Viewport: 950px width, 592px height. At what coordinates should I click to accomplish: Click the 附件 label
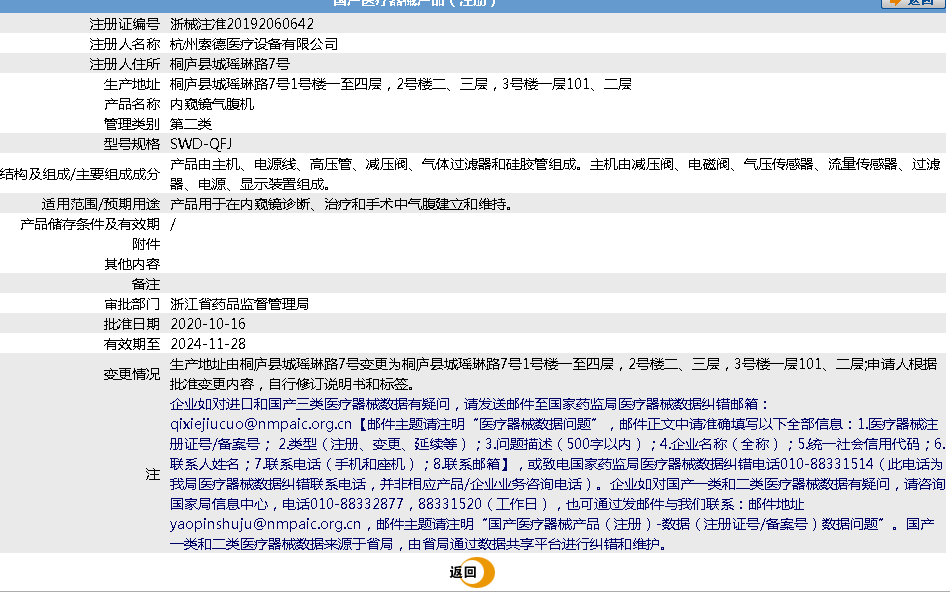(x=146, y=244)
